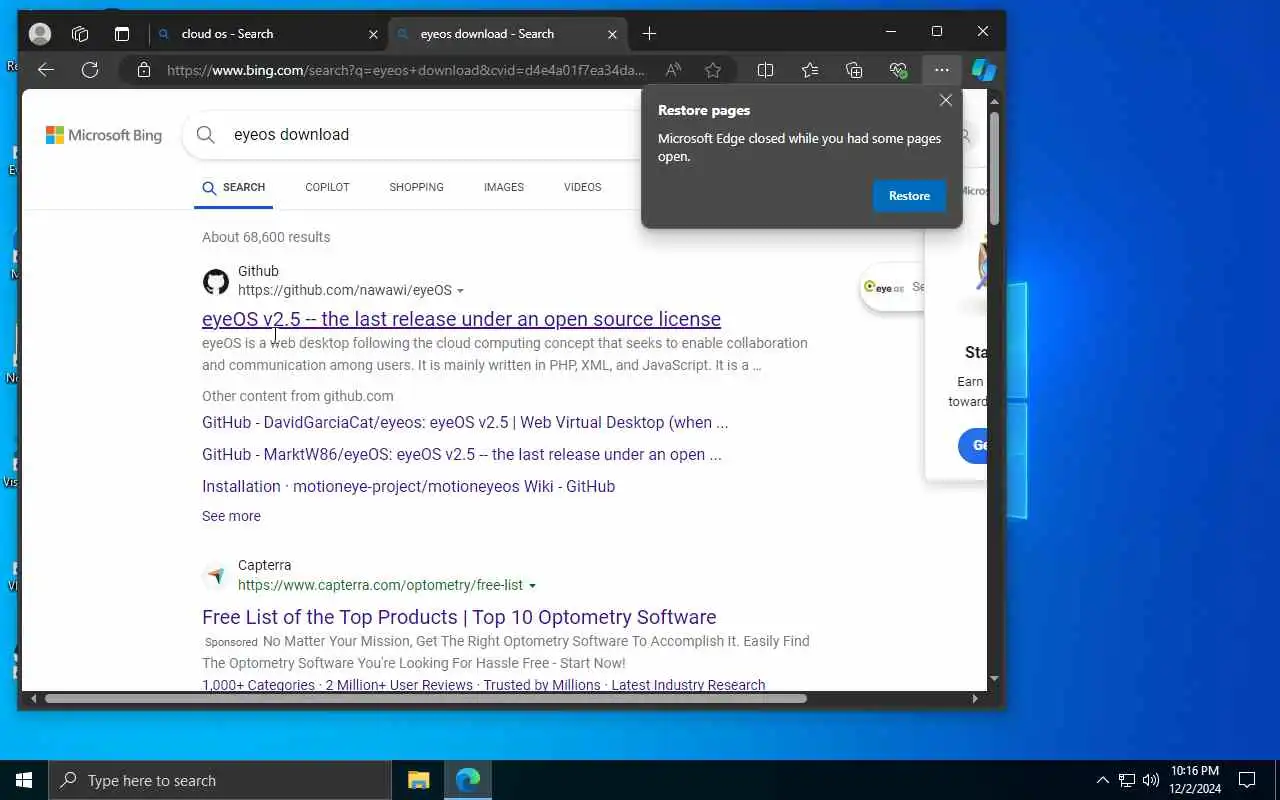Open Settings and more ellipsis menu
This screenshot has width=1280, height=800.
click(942, 70)
